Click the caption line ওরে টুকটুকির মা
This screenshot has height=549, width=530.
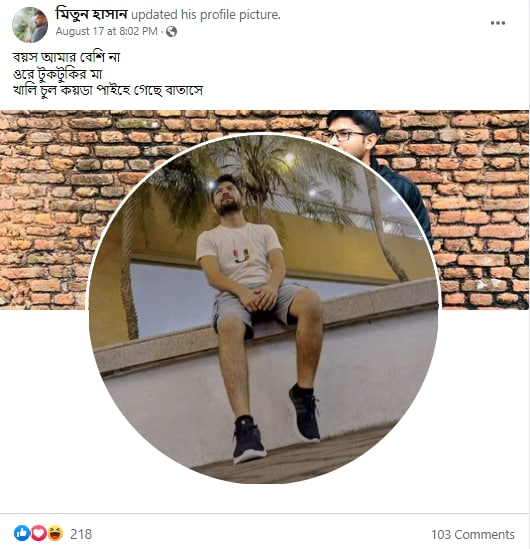pos(57,74)
